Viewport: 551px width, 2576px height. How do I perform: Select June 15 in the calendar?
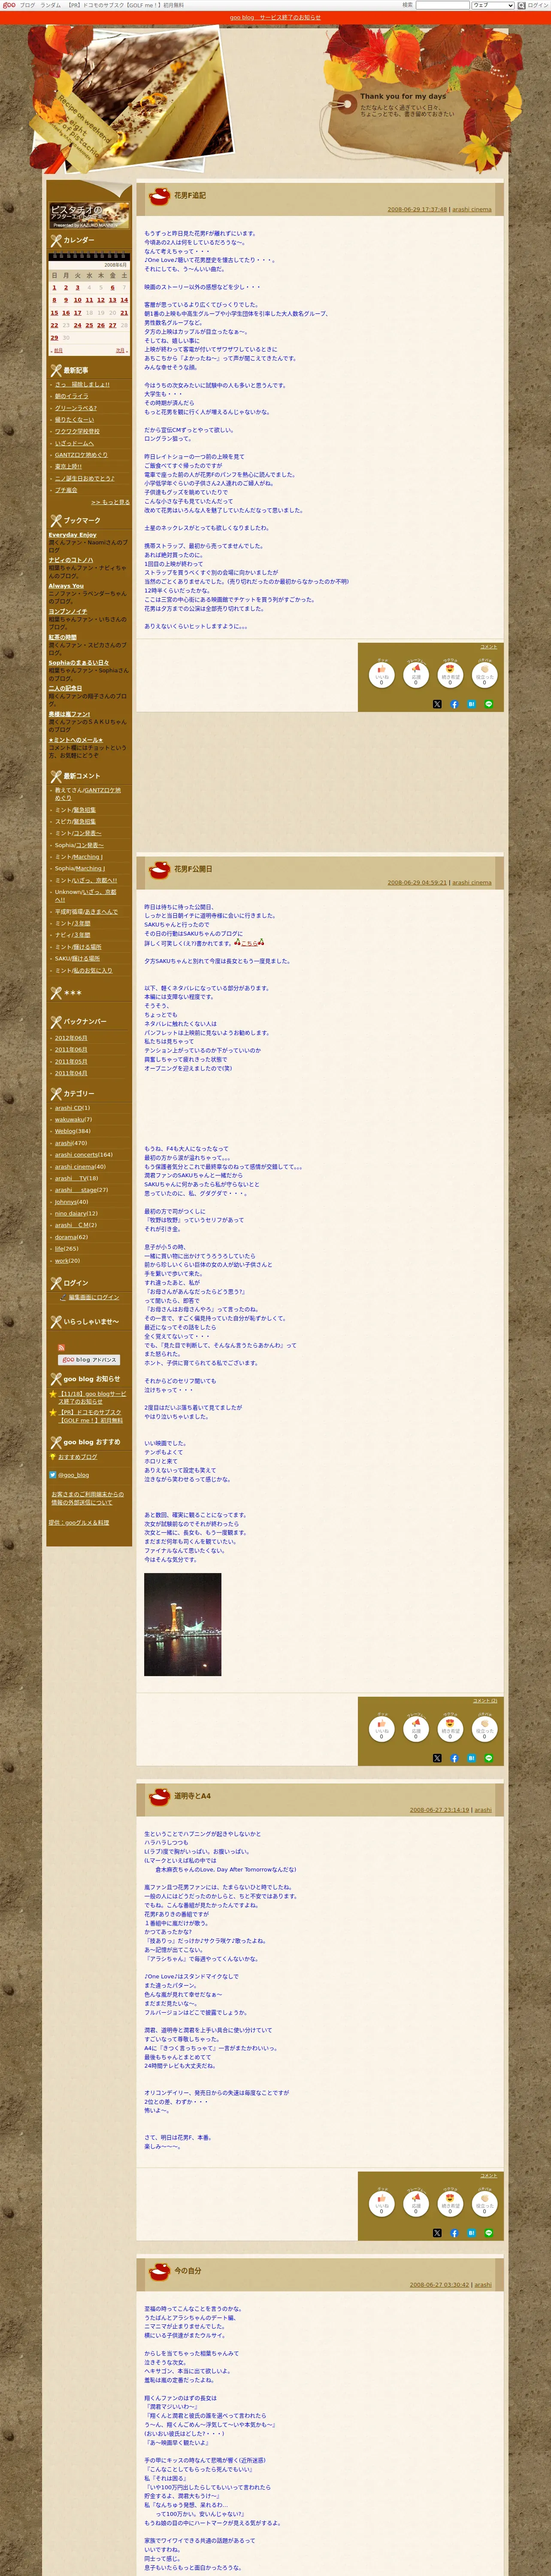click(x=54, y=313)
